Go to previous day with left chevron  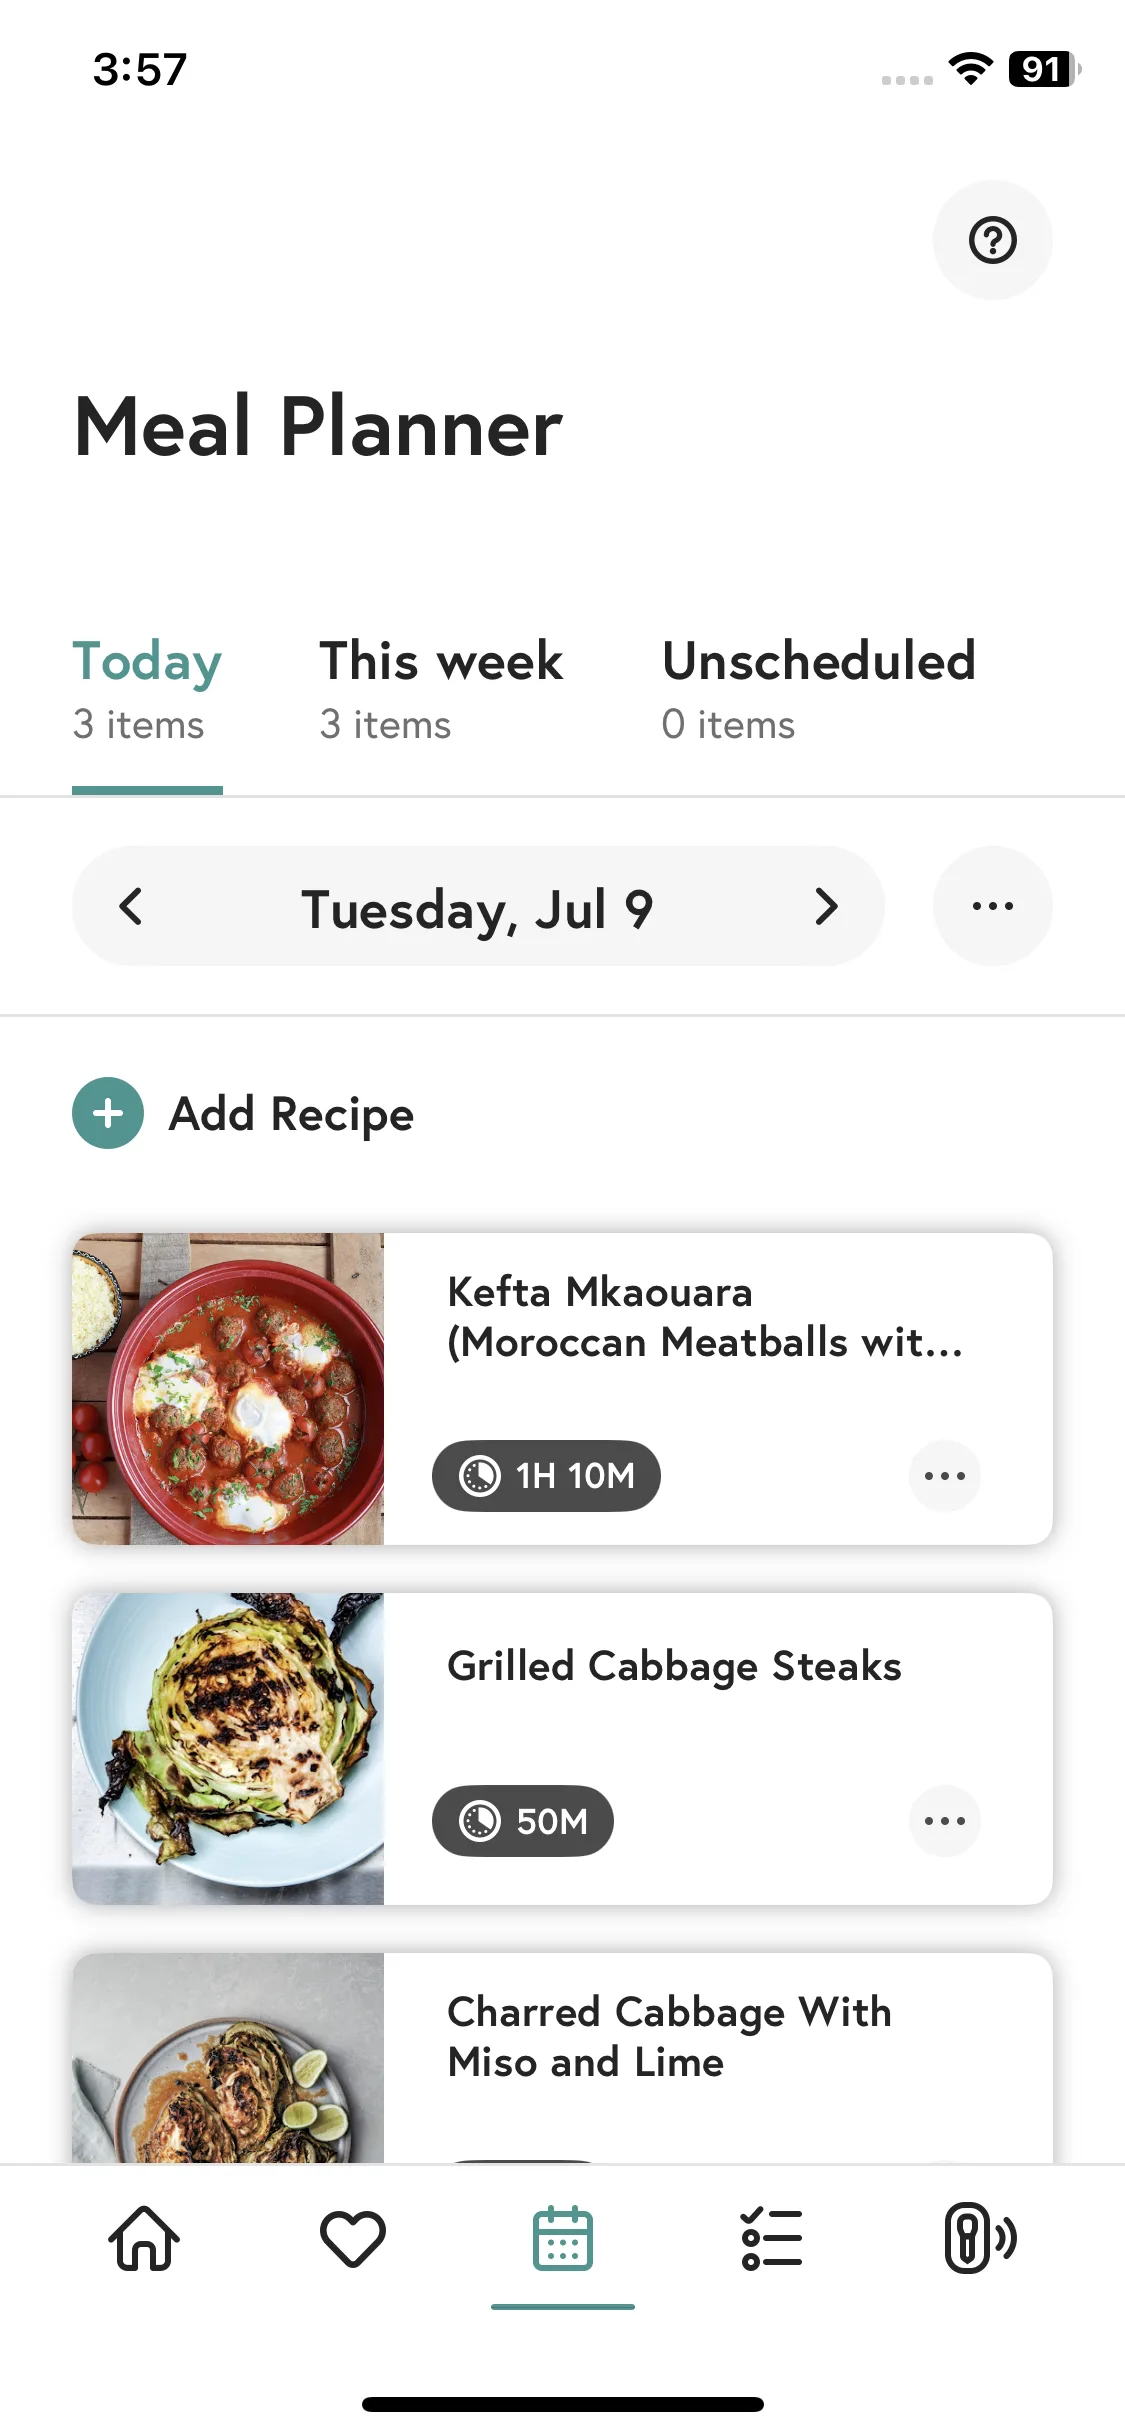point(131,906)
